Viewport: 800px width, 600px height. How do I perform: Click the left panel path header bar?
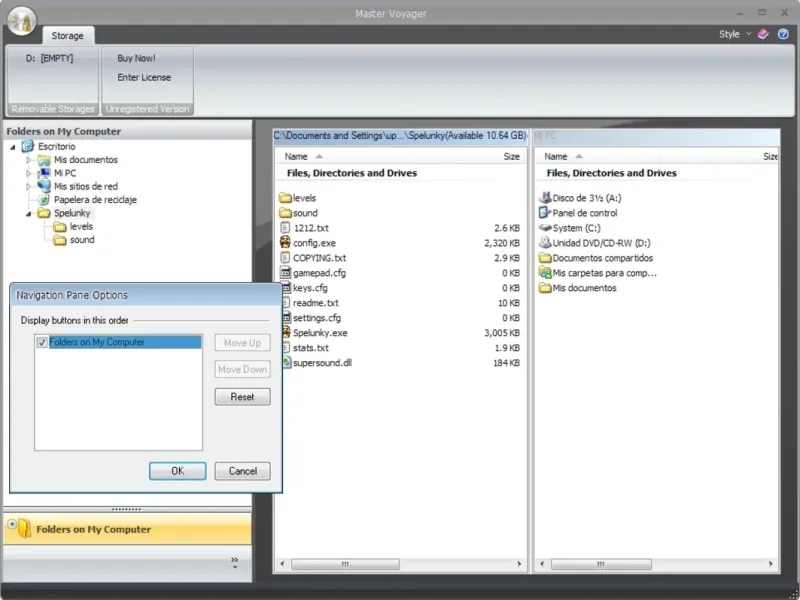click(401, 136)
